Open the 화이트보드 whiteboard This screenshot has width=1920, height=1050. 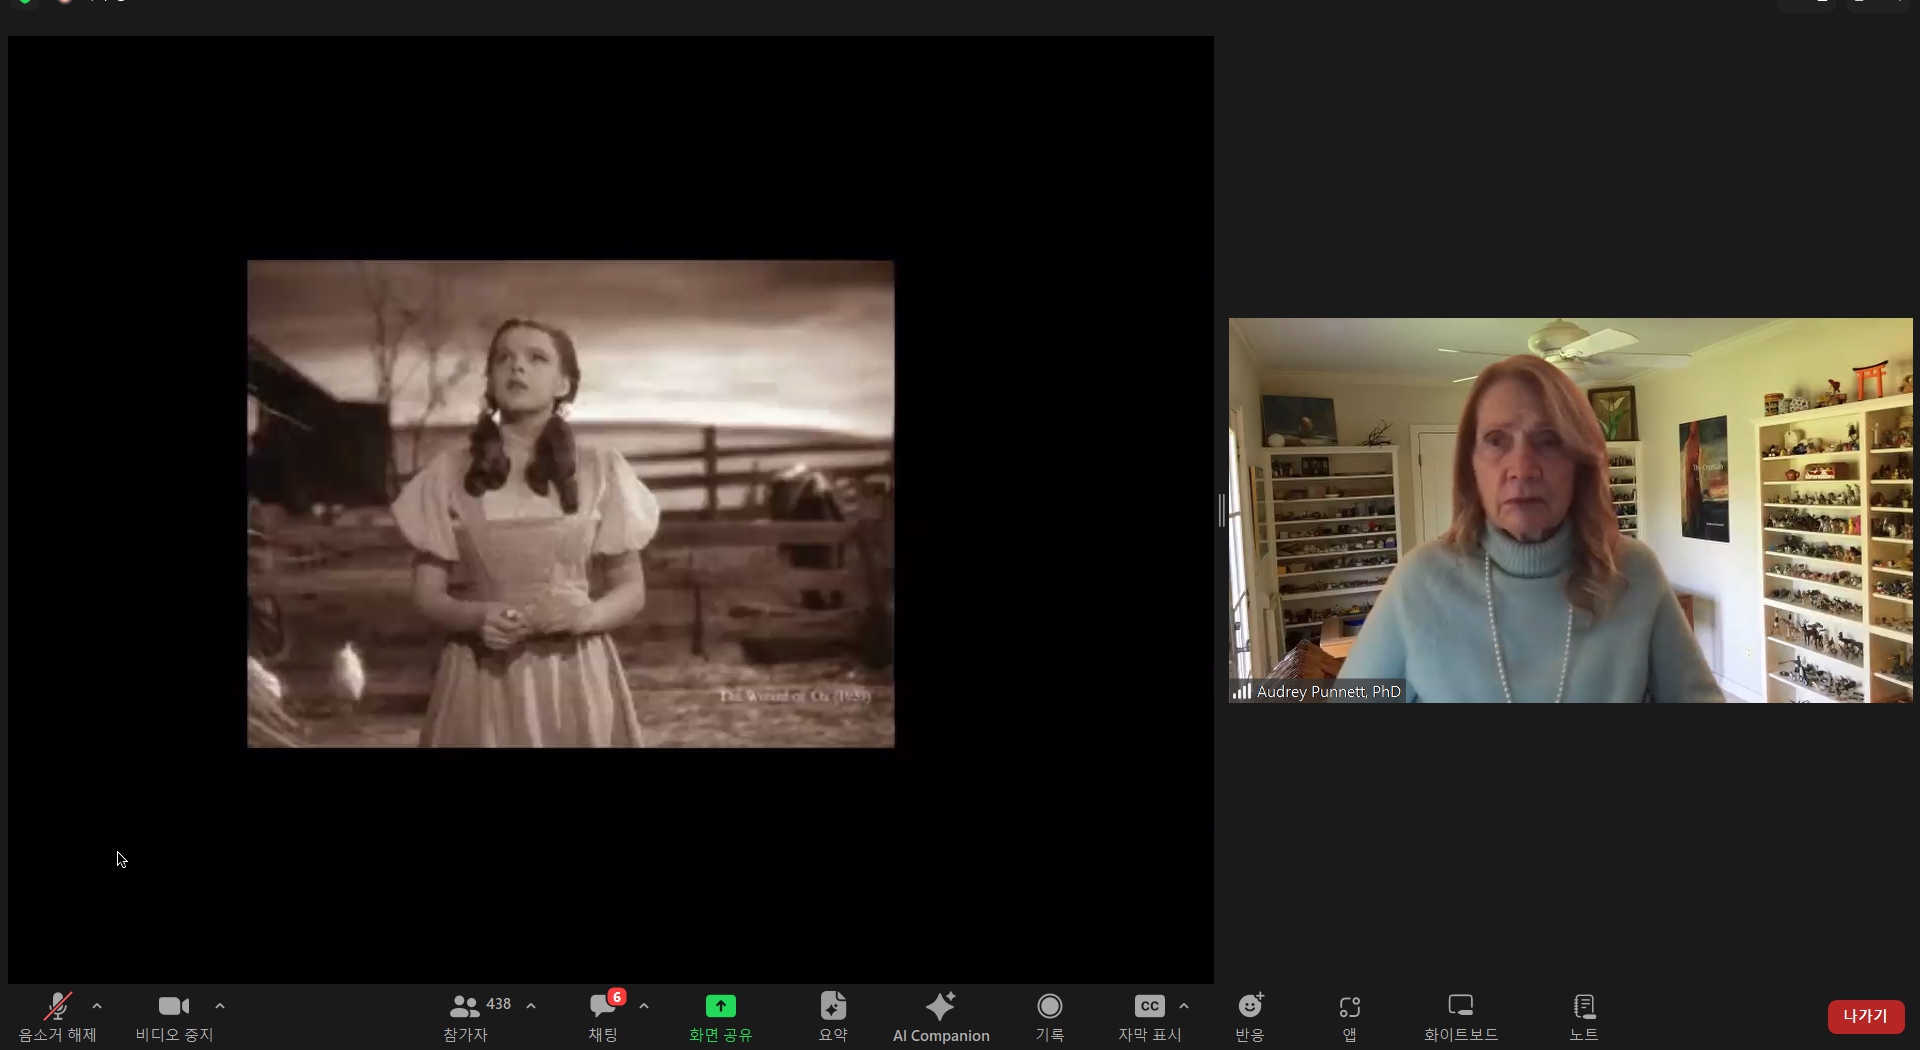1461,1018
